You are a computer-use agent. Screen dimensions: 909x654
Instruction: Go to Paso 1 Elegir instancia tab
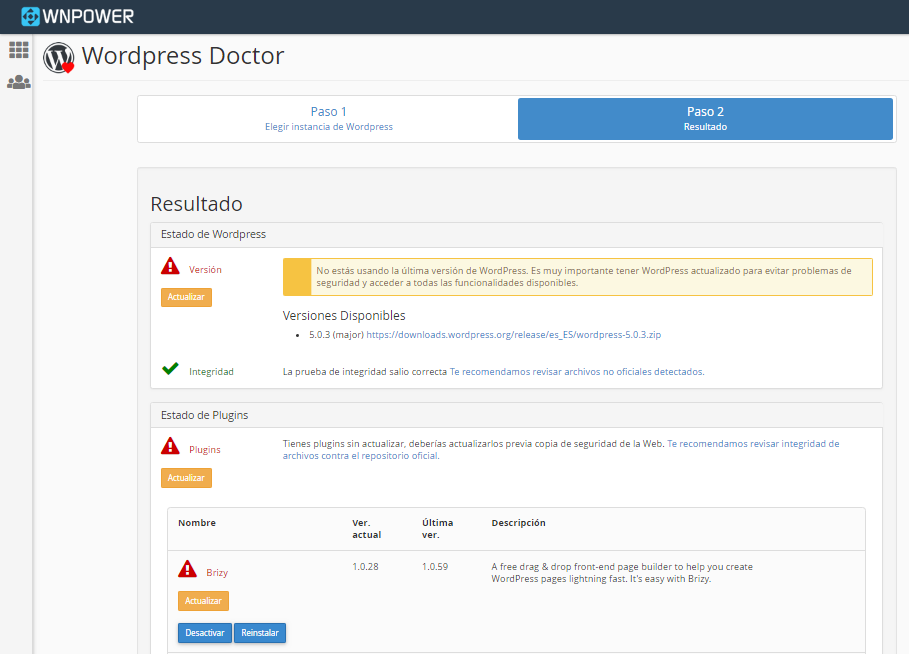(x=329, y=119)
